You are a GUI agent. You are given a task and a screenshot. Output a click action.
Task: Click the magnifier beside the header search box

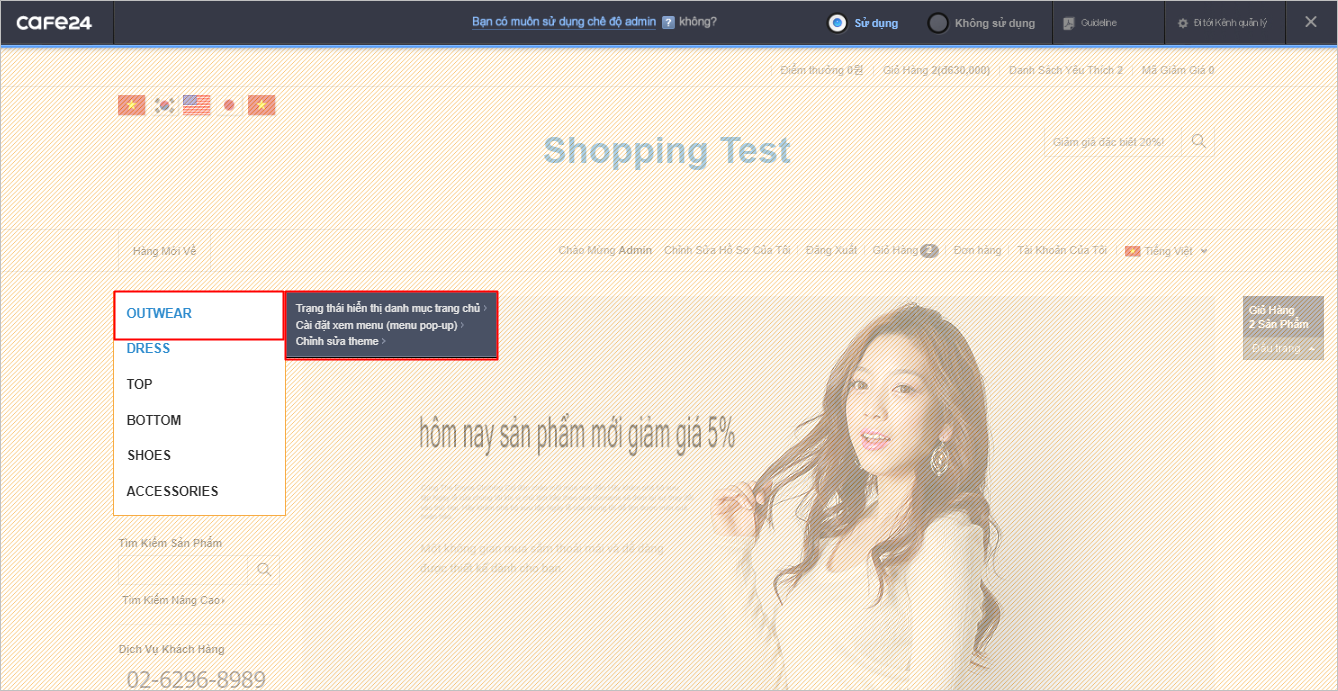(1198, 141)
